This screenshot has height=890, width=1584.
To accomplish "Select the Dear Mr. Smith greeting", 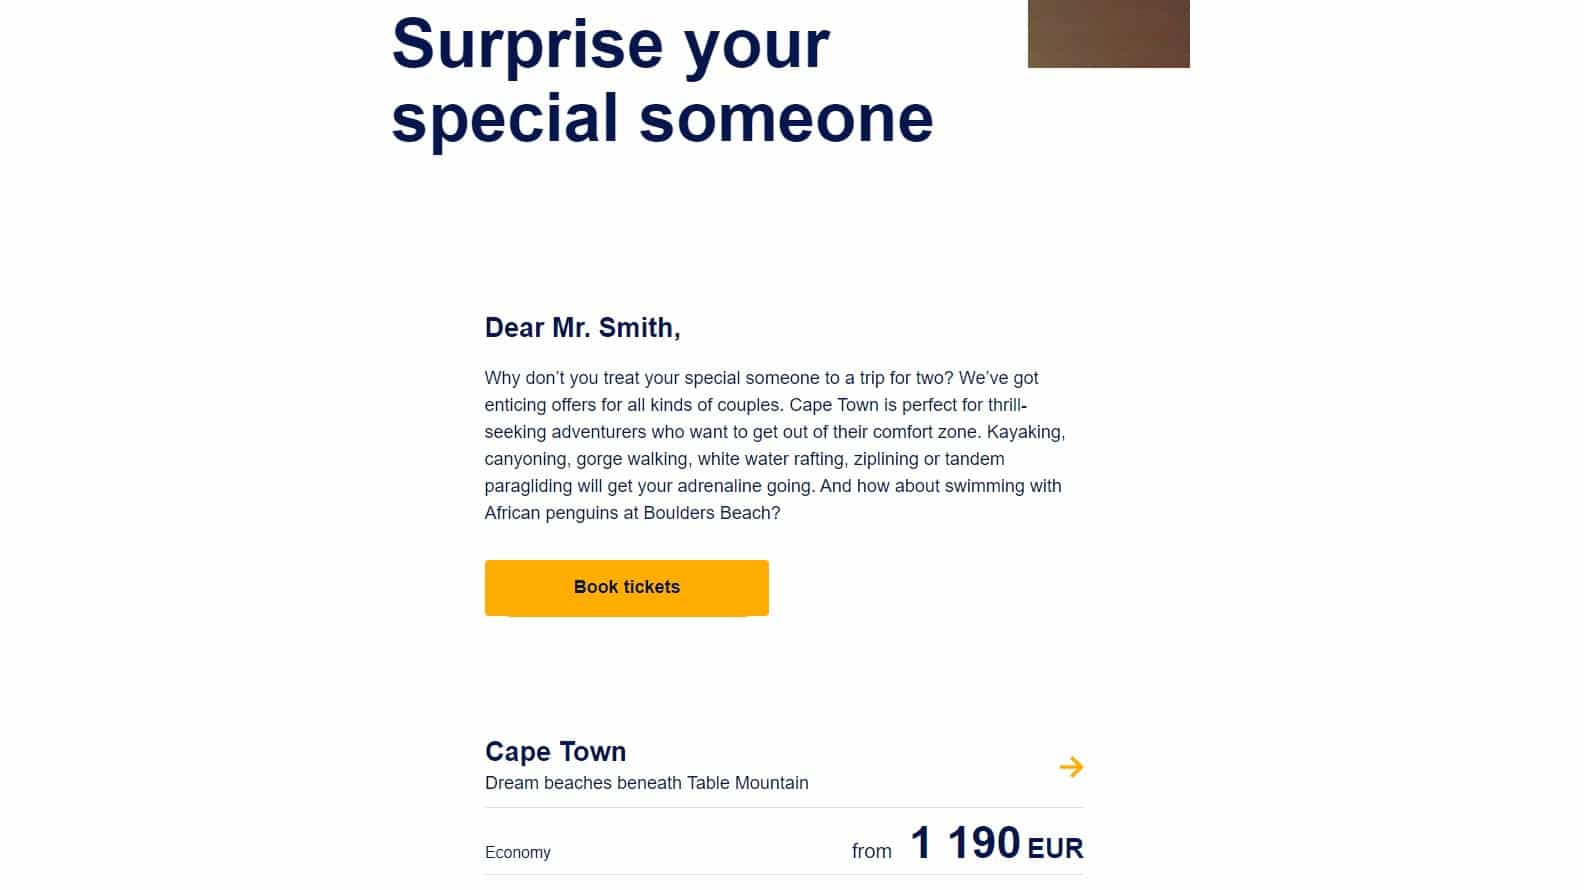I will point(582,328).
